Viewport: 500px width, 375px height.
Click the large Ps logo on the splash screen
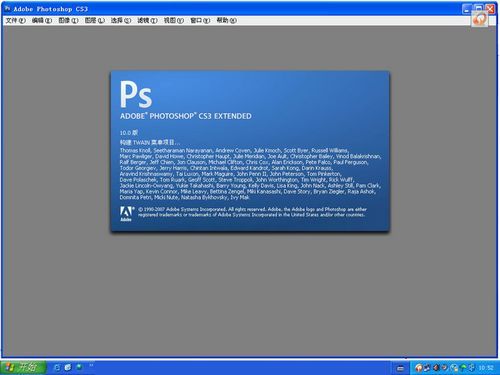[x=136, y=94]
